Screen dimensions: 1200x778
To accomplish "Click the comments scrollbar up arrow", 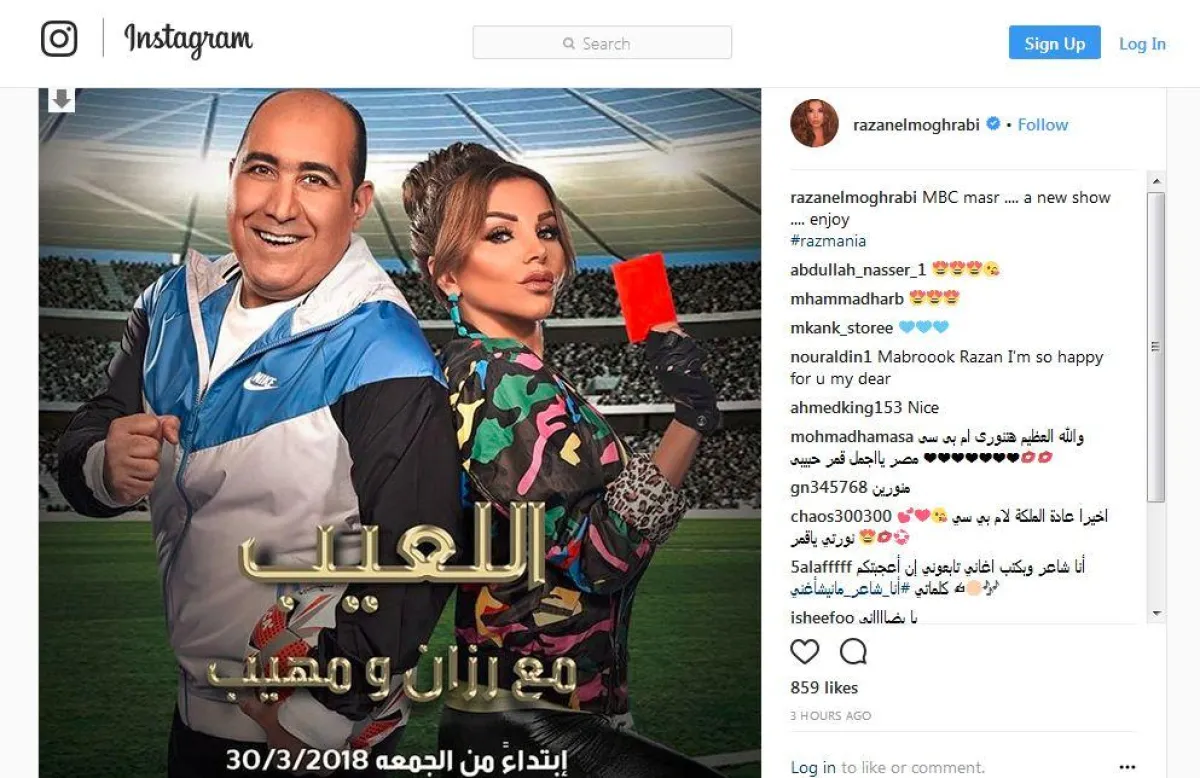I will pyautogui.click(x=1156, y=181).
